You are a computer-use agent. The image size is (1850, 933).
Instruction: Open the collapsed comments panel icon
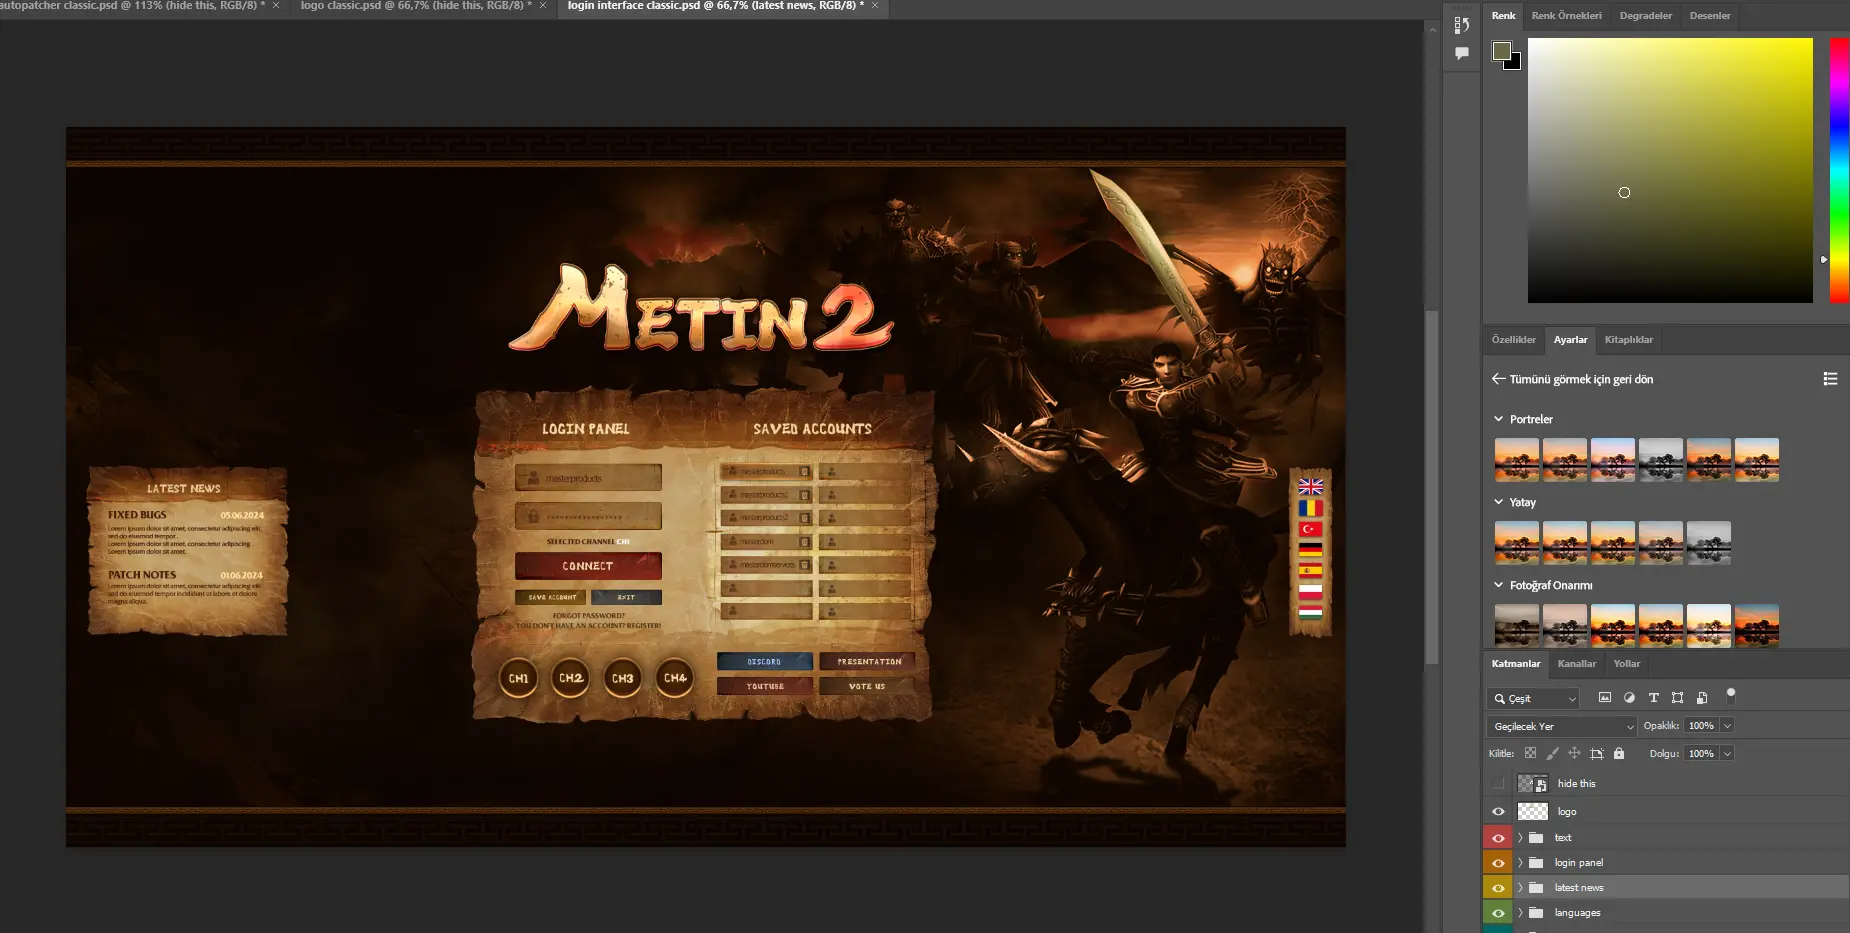(x=1461, y=53)
